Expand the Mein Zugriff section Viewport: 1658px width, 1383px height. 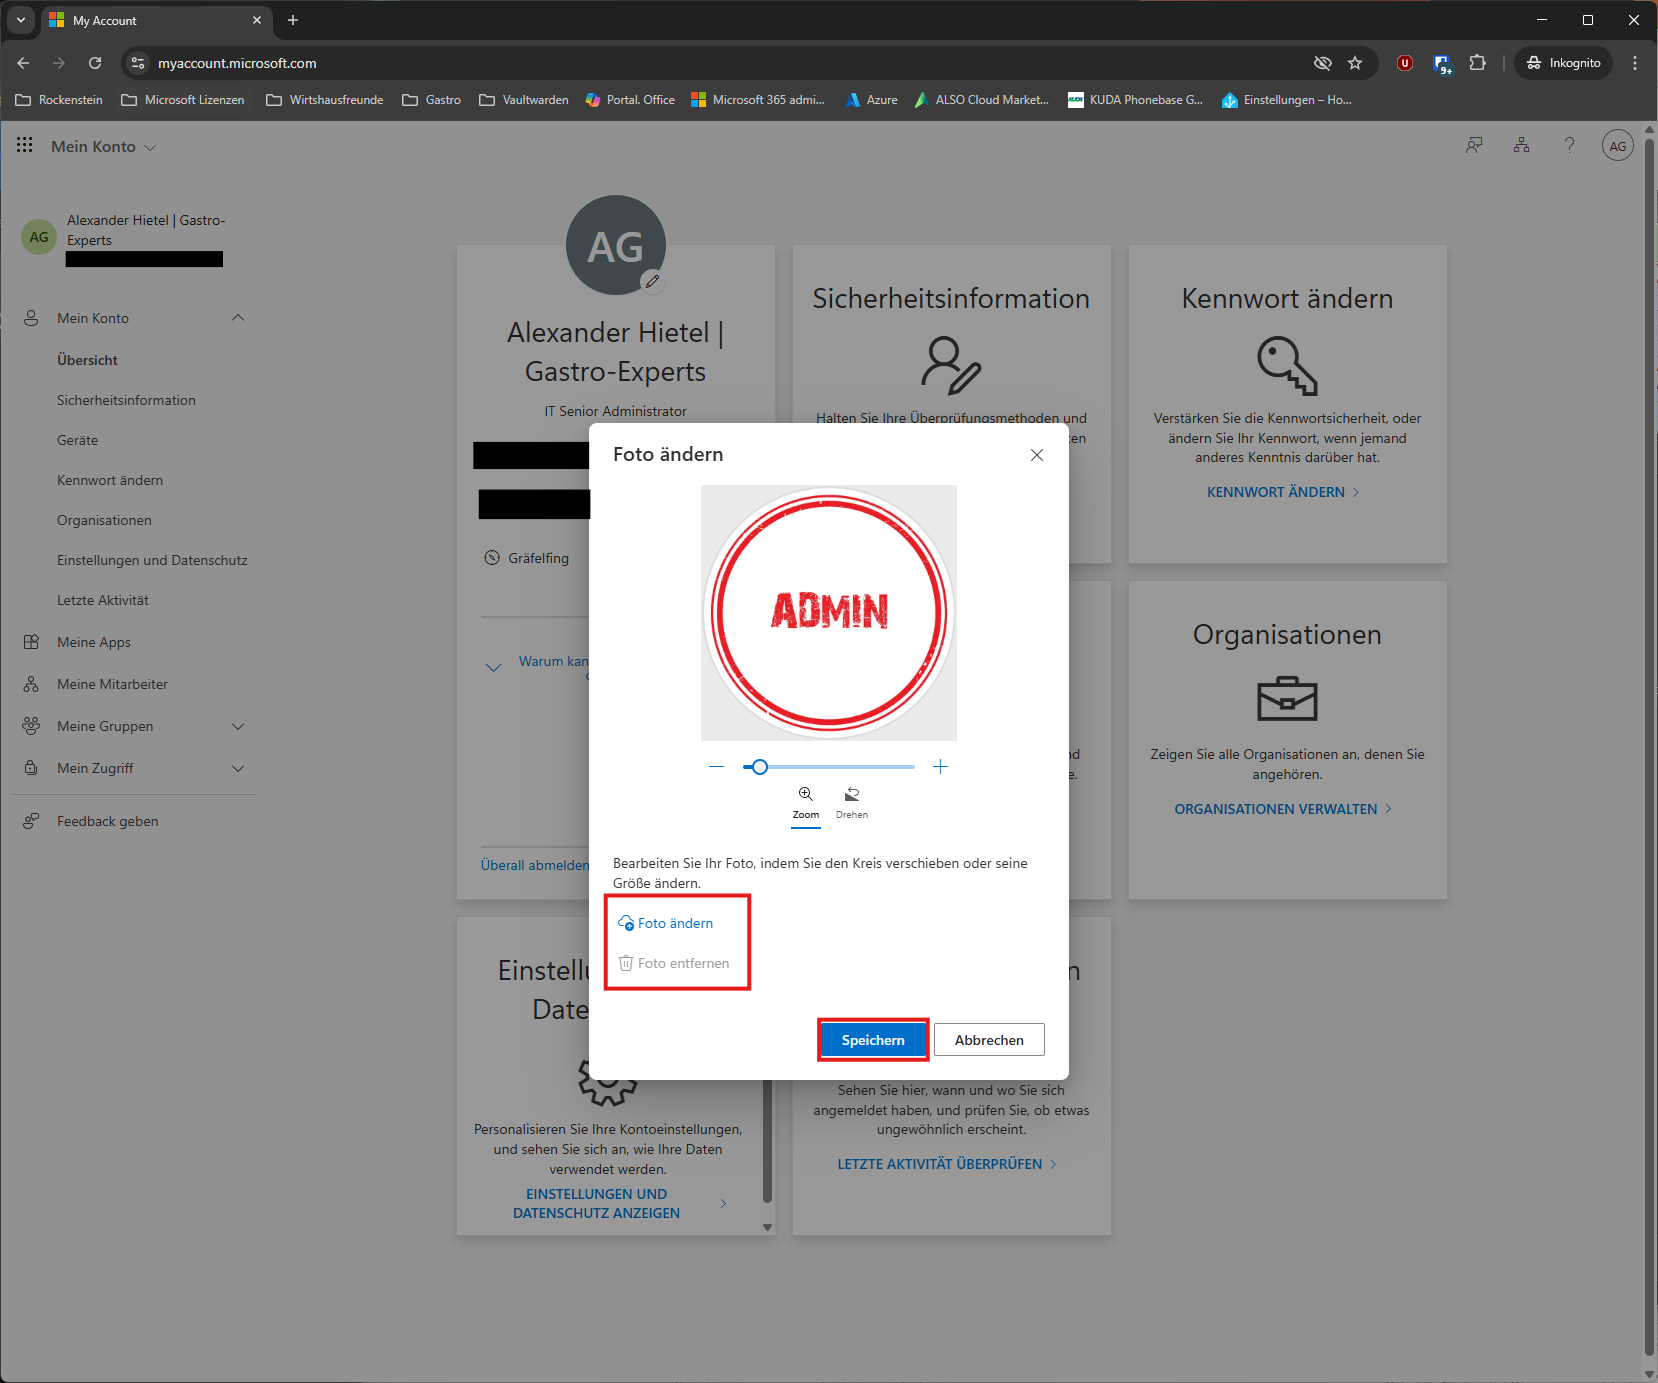pos(238,768)
